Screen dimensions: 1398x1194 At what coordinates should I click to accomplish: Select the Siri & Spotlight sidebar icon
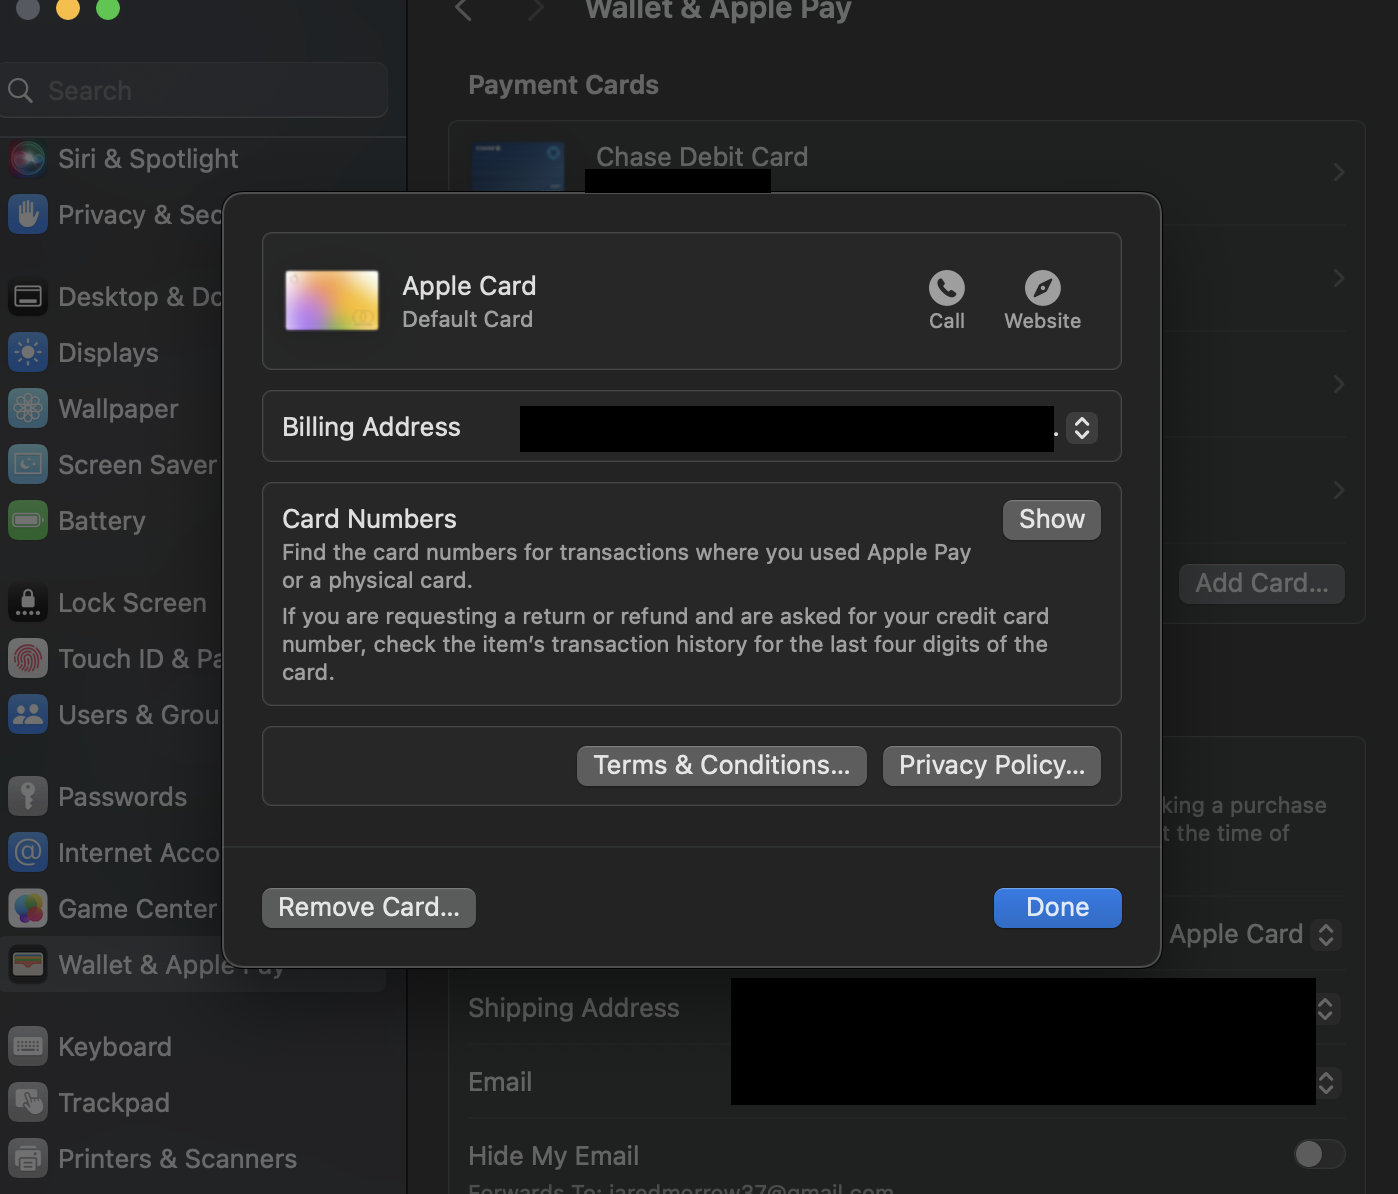tap(27, 158)
